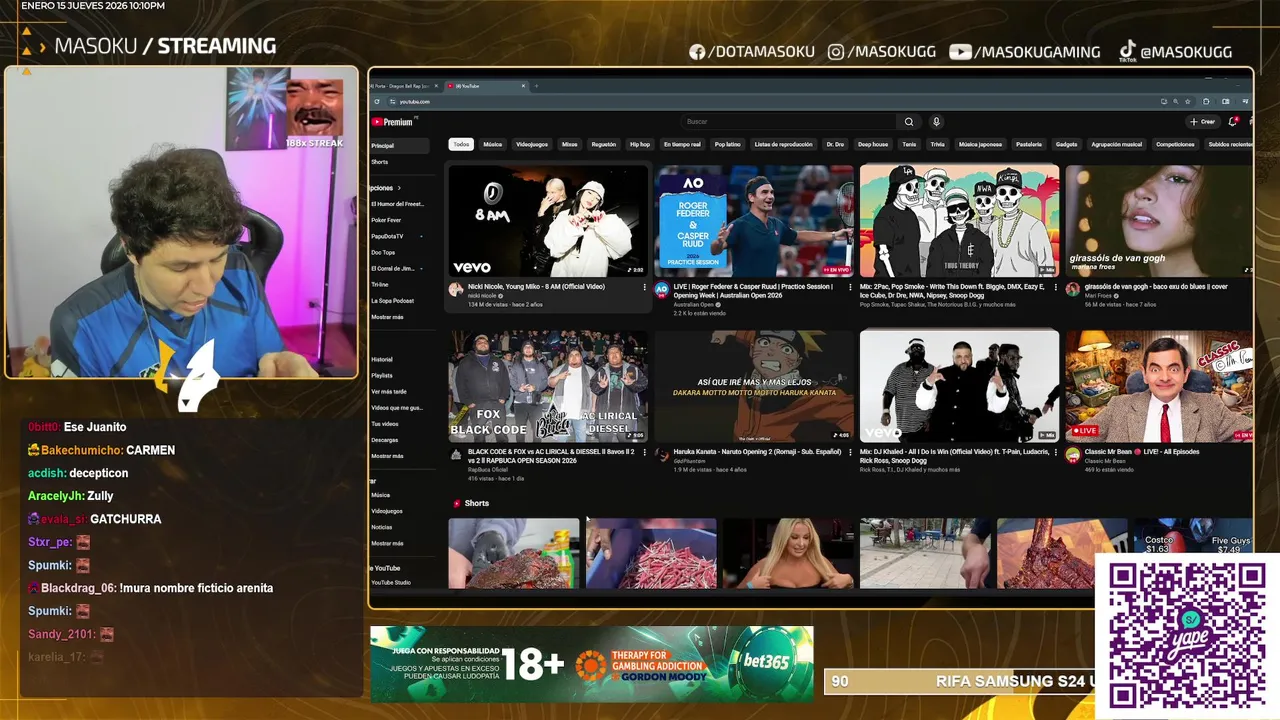1280x720 pixels.
Task: Focus the Buscar search field
Action: [790, 122]
